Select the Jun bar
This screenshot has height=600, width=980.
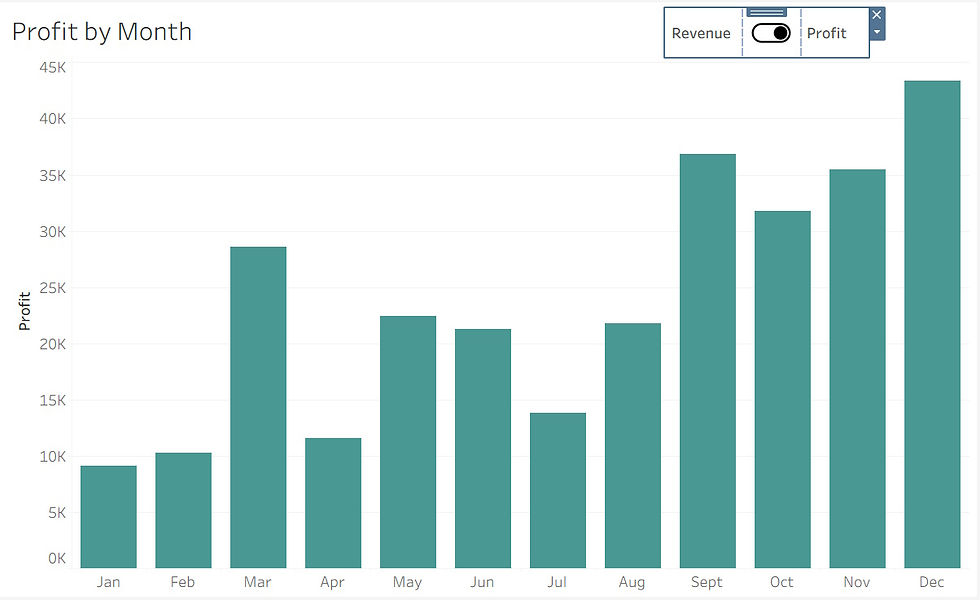483,449
